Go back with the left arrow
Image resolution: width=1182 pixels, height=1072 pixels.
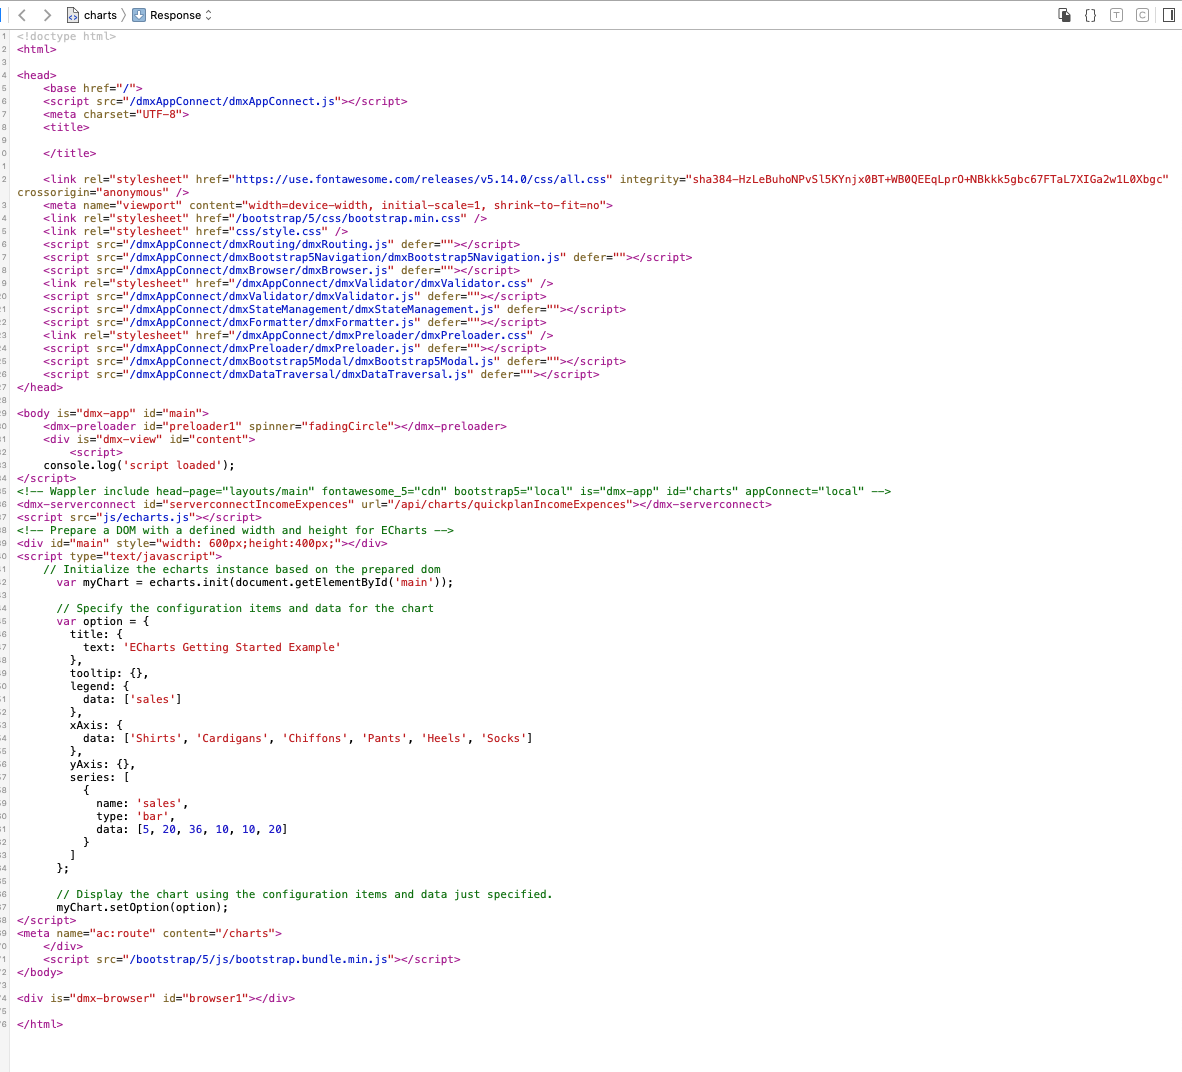click(23, 15)
